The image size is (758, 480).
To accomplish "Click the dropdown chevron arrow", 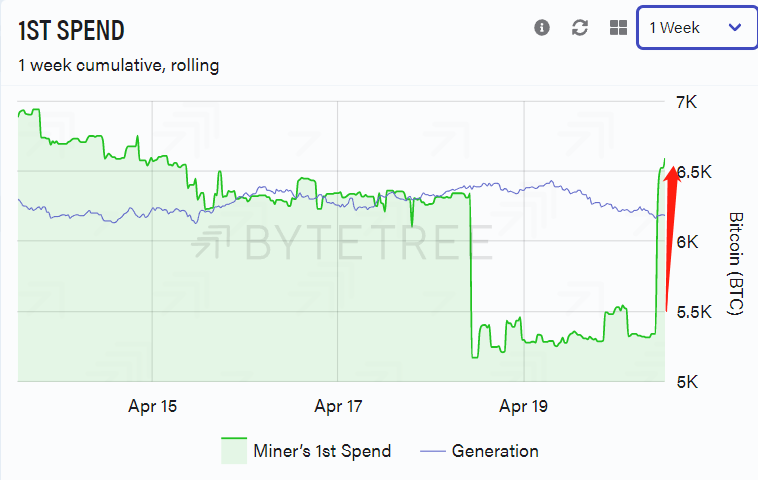I will pyautogui.click(x=736, y=28).
